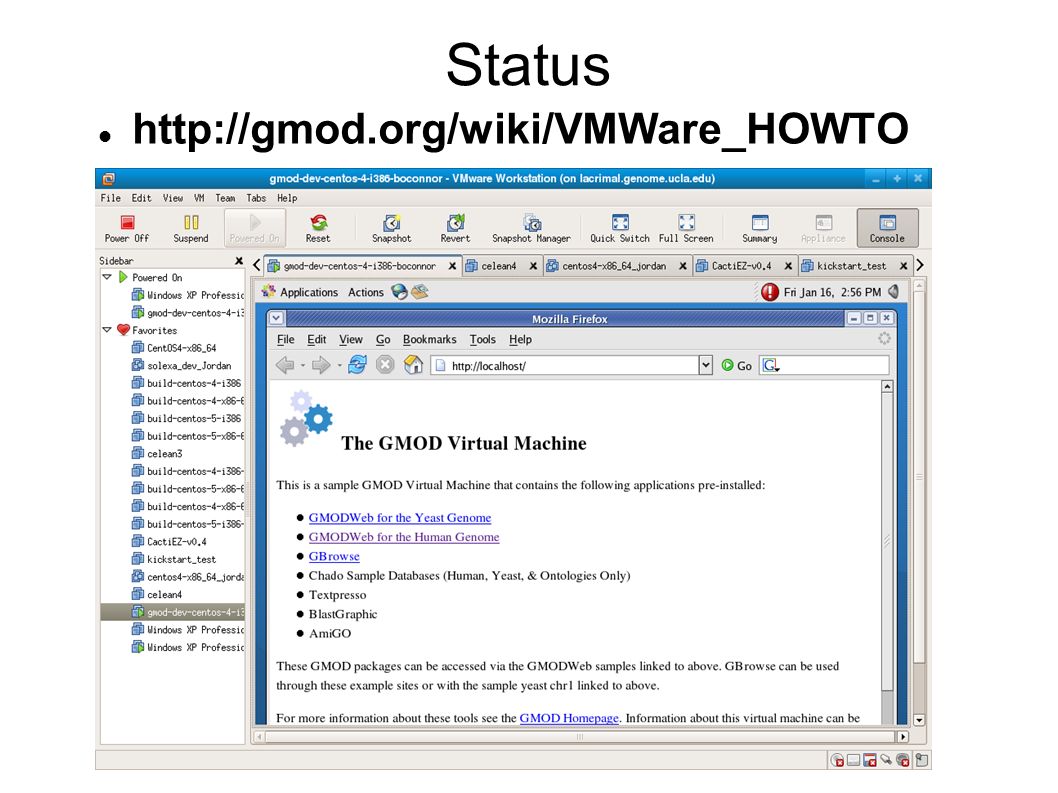Take a Snapshot of the VM

tap(391, 228)
